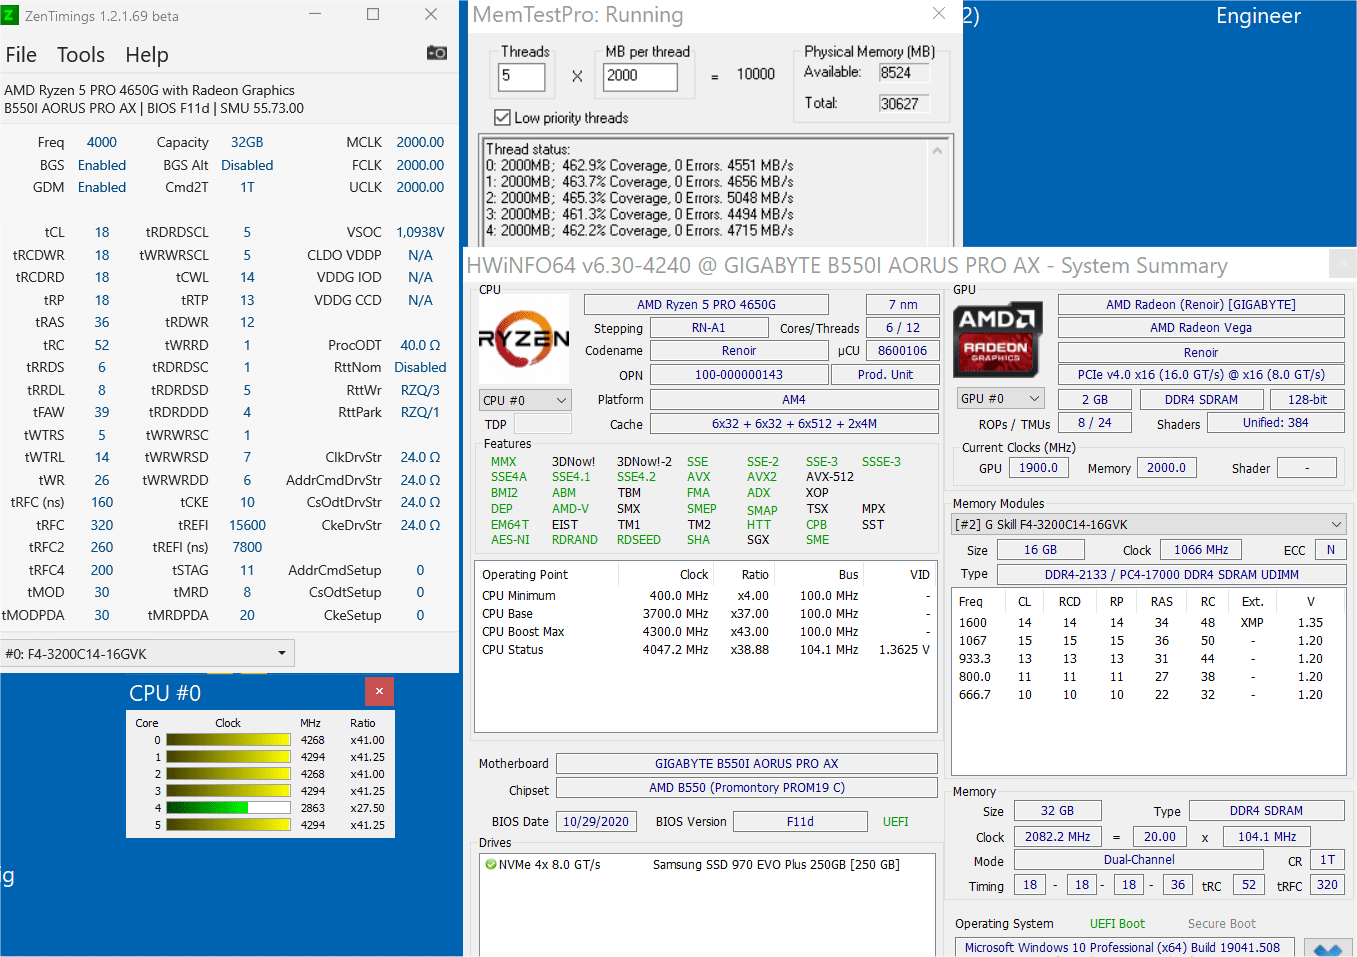Click the green NVMe drive status icon

490,864
